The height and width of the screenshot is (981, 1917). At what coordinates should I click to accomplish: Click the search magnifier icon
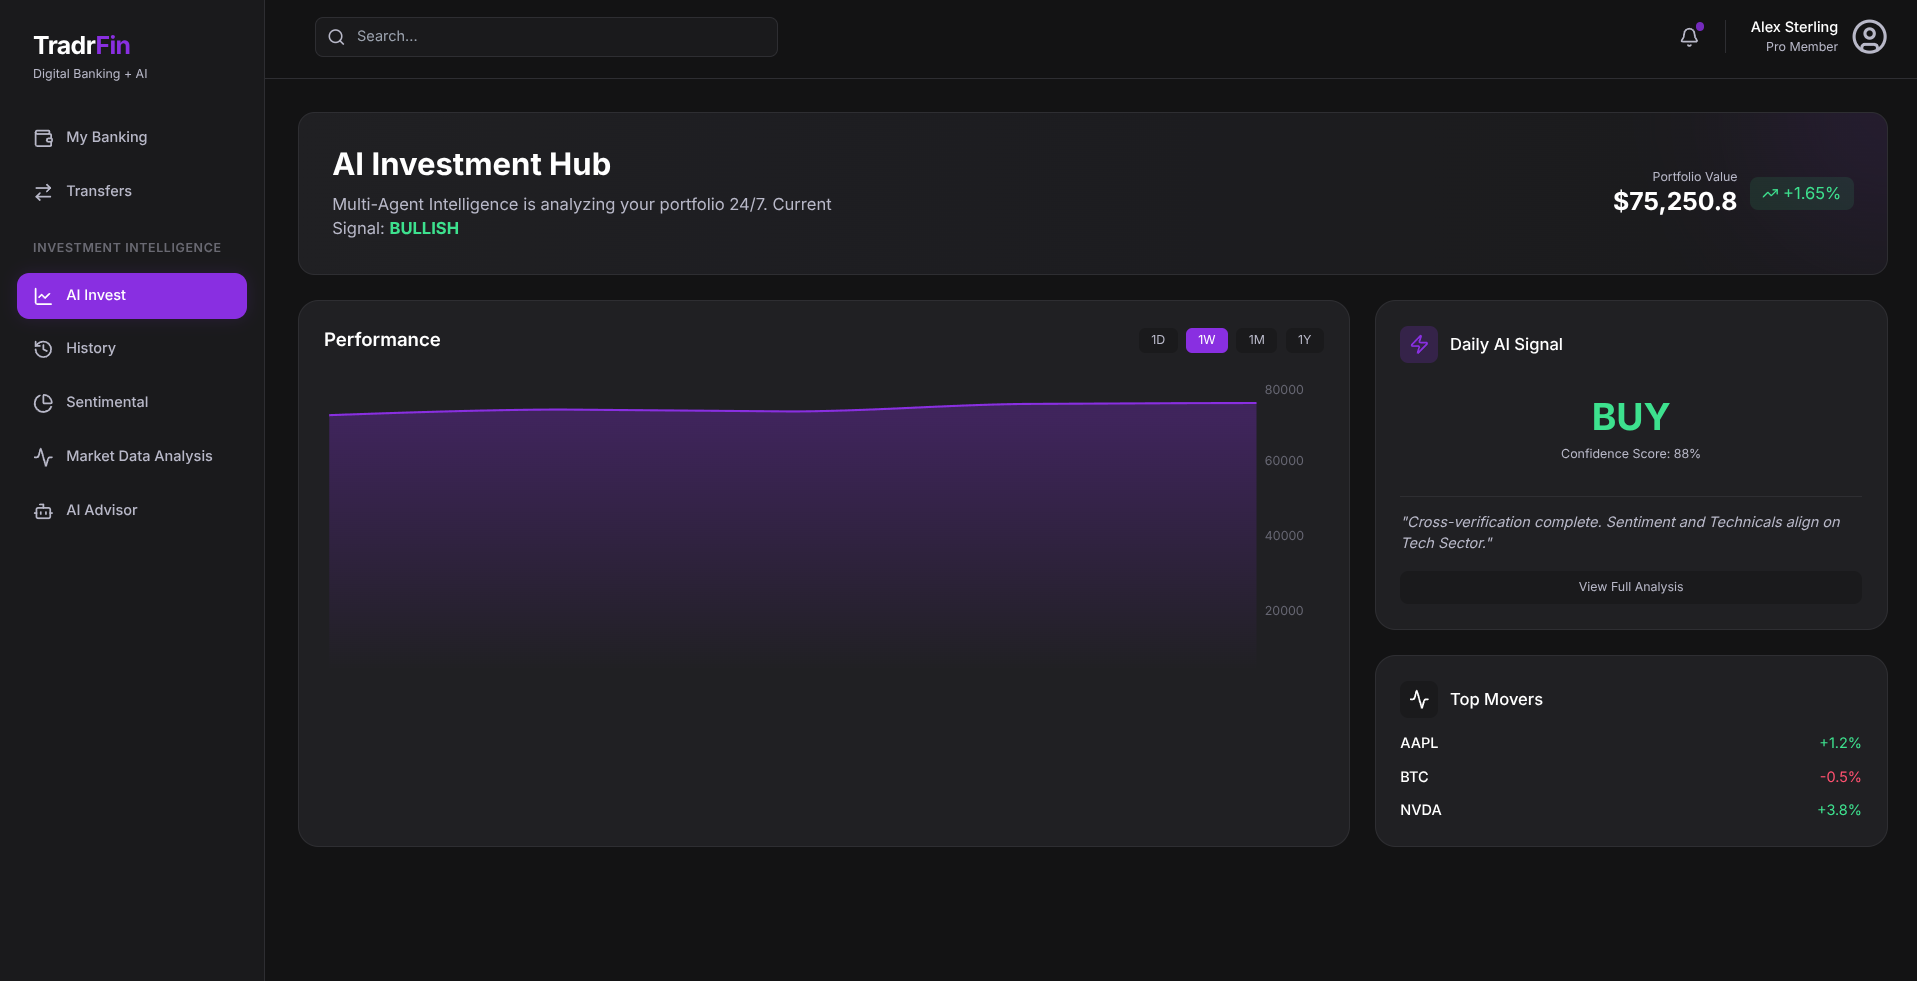tap(336, 37)
